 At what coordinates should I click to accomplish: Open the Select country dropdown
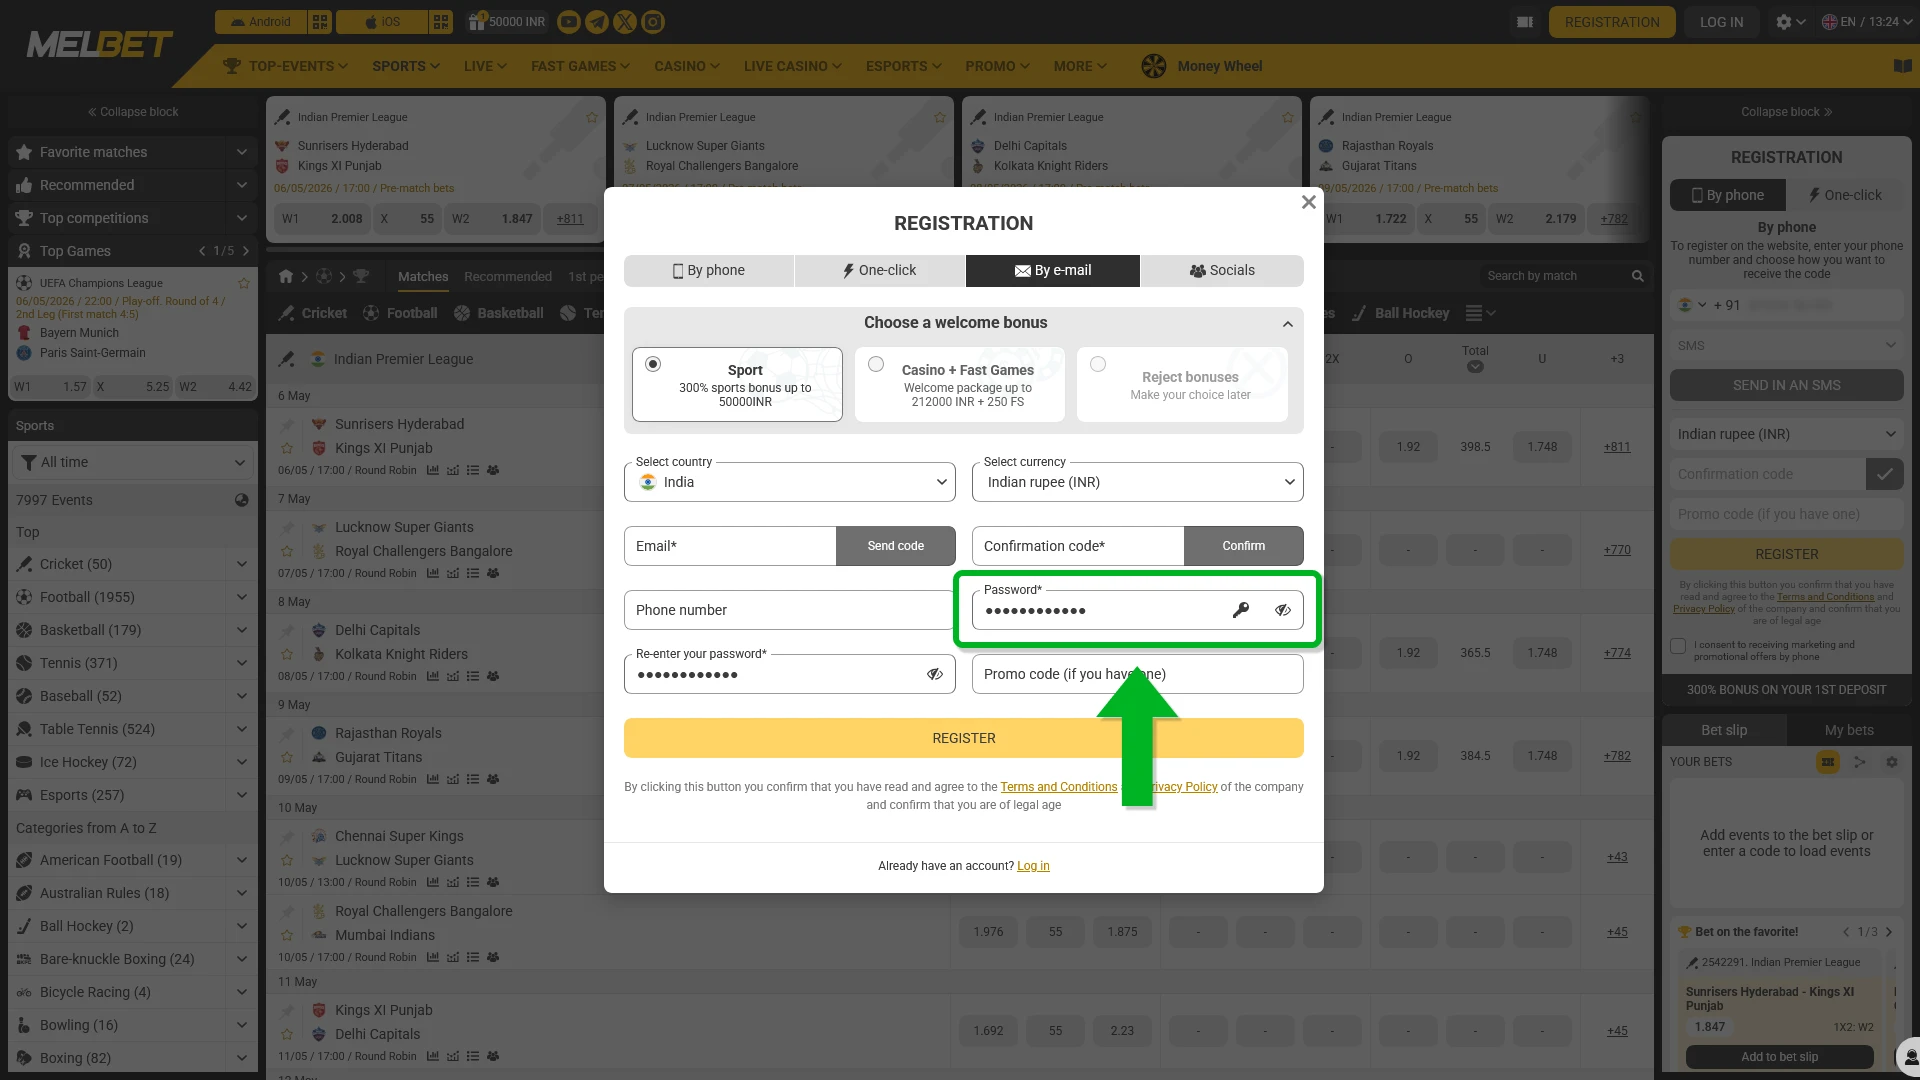[790, 482]
